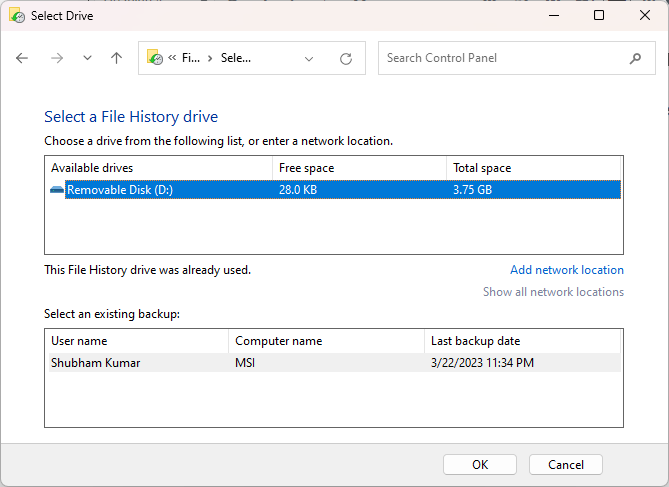669x487 pixels.
Task: Click the 'Sele...' breadcrumb in address bar
Action: tap(235, 58)
